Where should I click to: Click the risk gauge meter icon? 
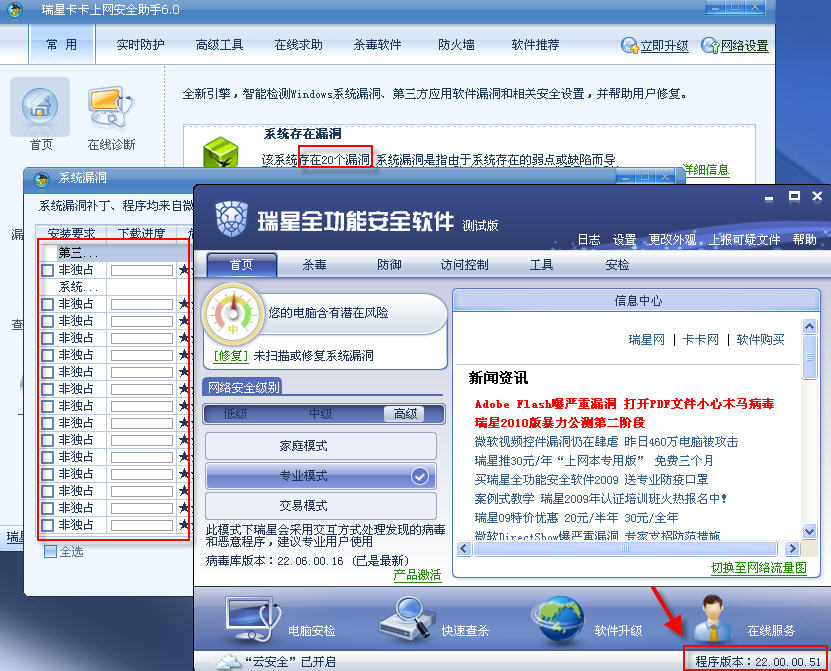coord(233,314)
